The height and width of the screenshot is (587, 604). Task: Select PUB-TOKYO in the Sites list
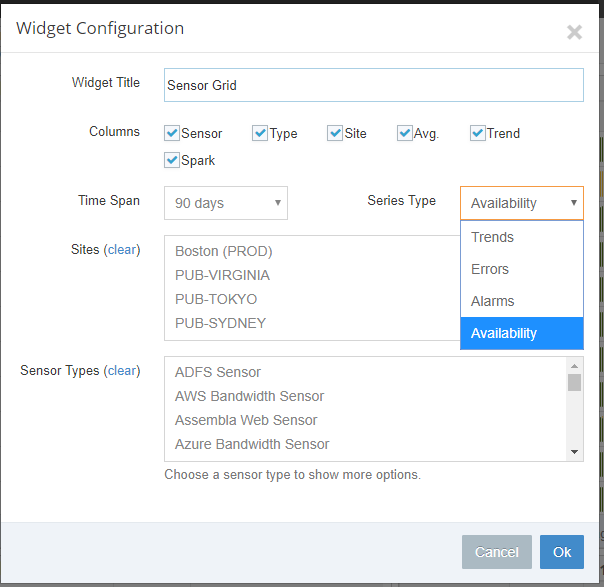216,299
